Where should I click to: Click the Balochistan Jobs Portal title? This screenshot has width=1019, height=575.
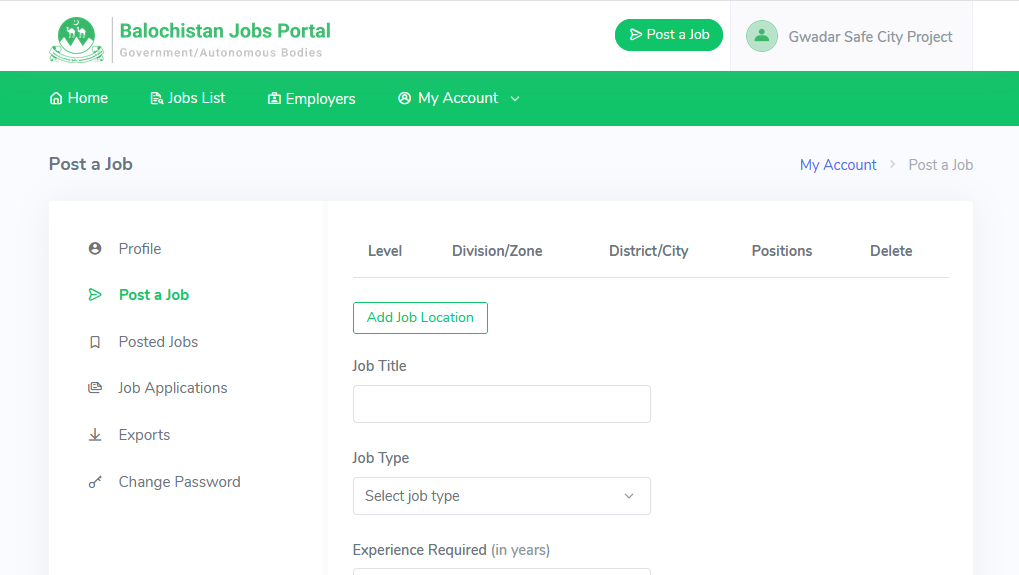[x=225, y=31]
